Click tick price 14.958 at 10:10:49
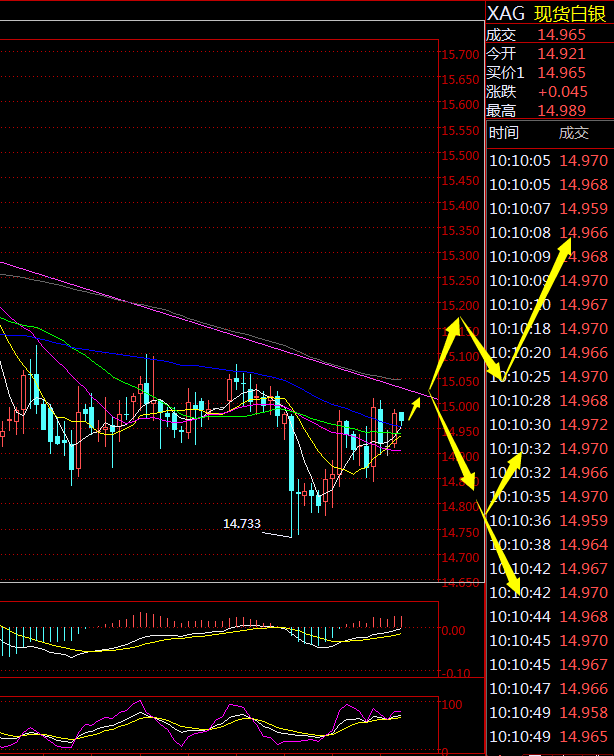 (584, 713)
